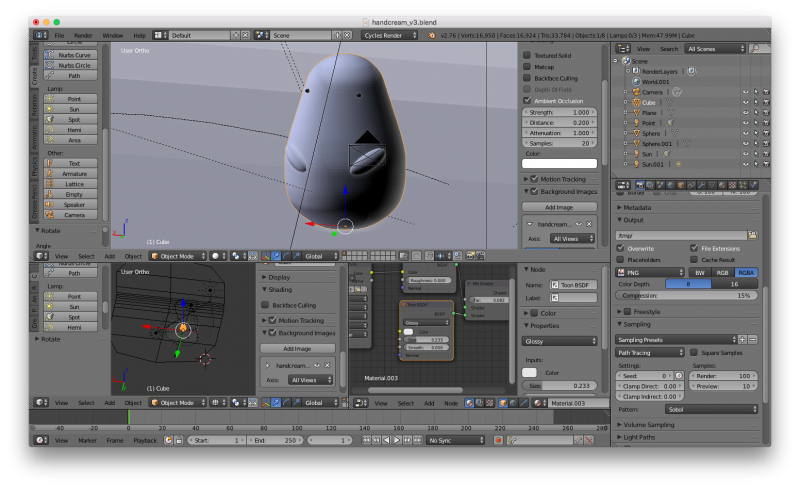Open the Object properties cube tab icon
The image size is (800, 488).
click(x=681, y=185)
